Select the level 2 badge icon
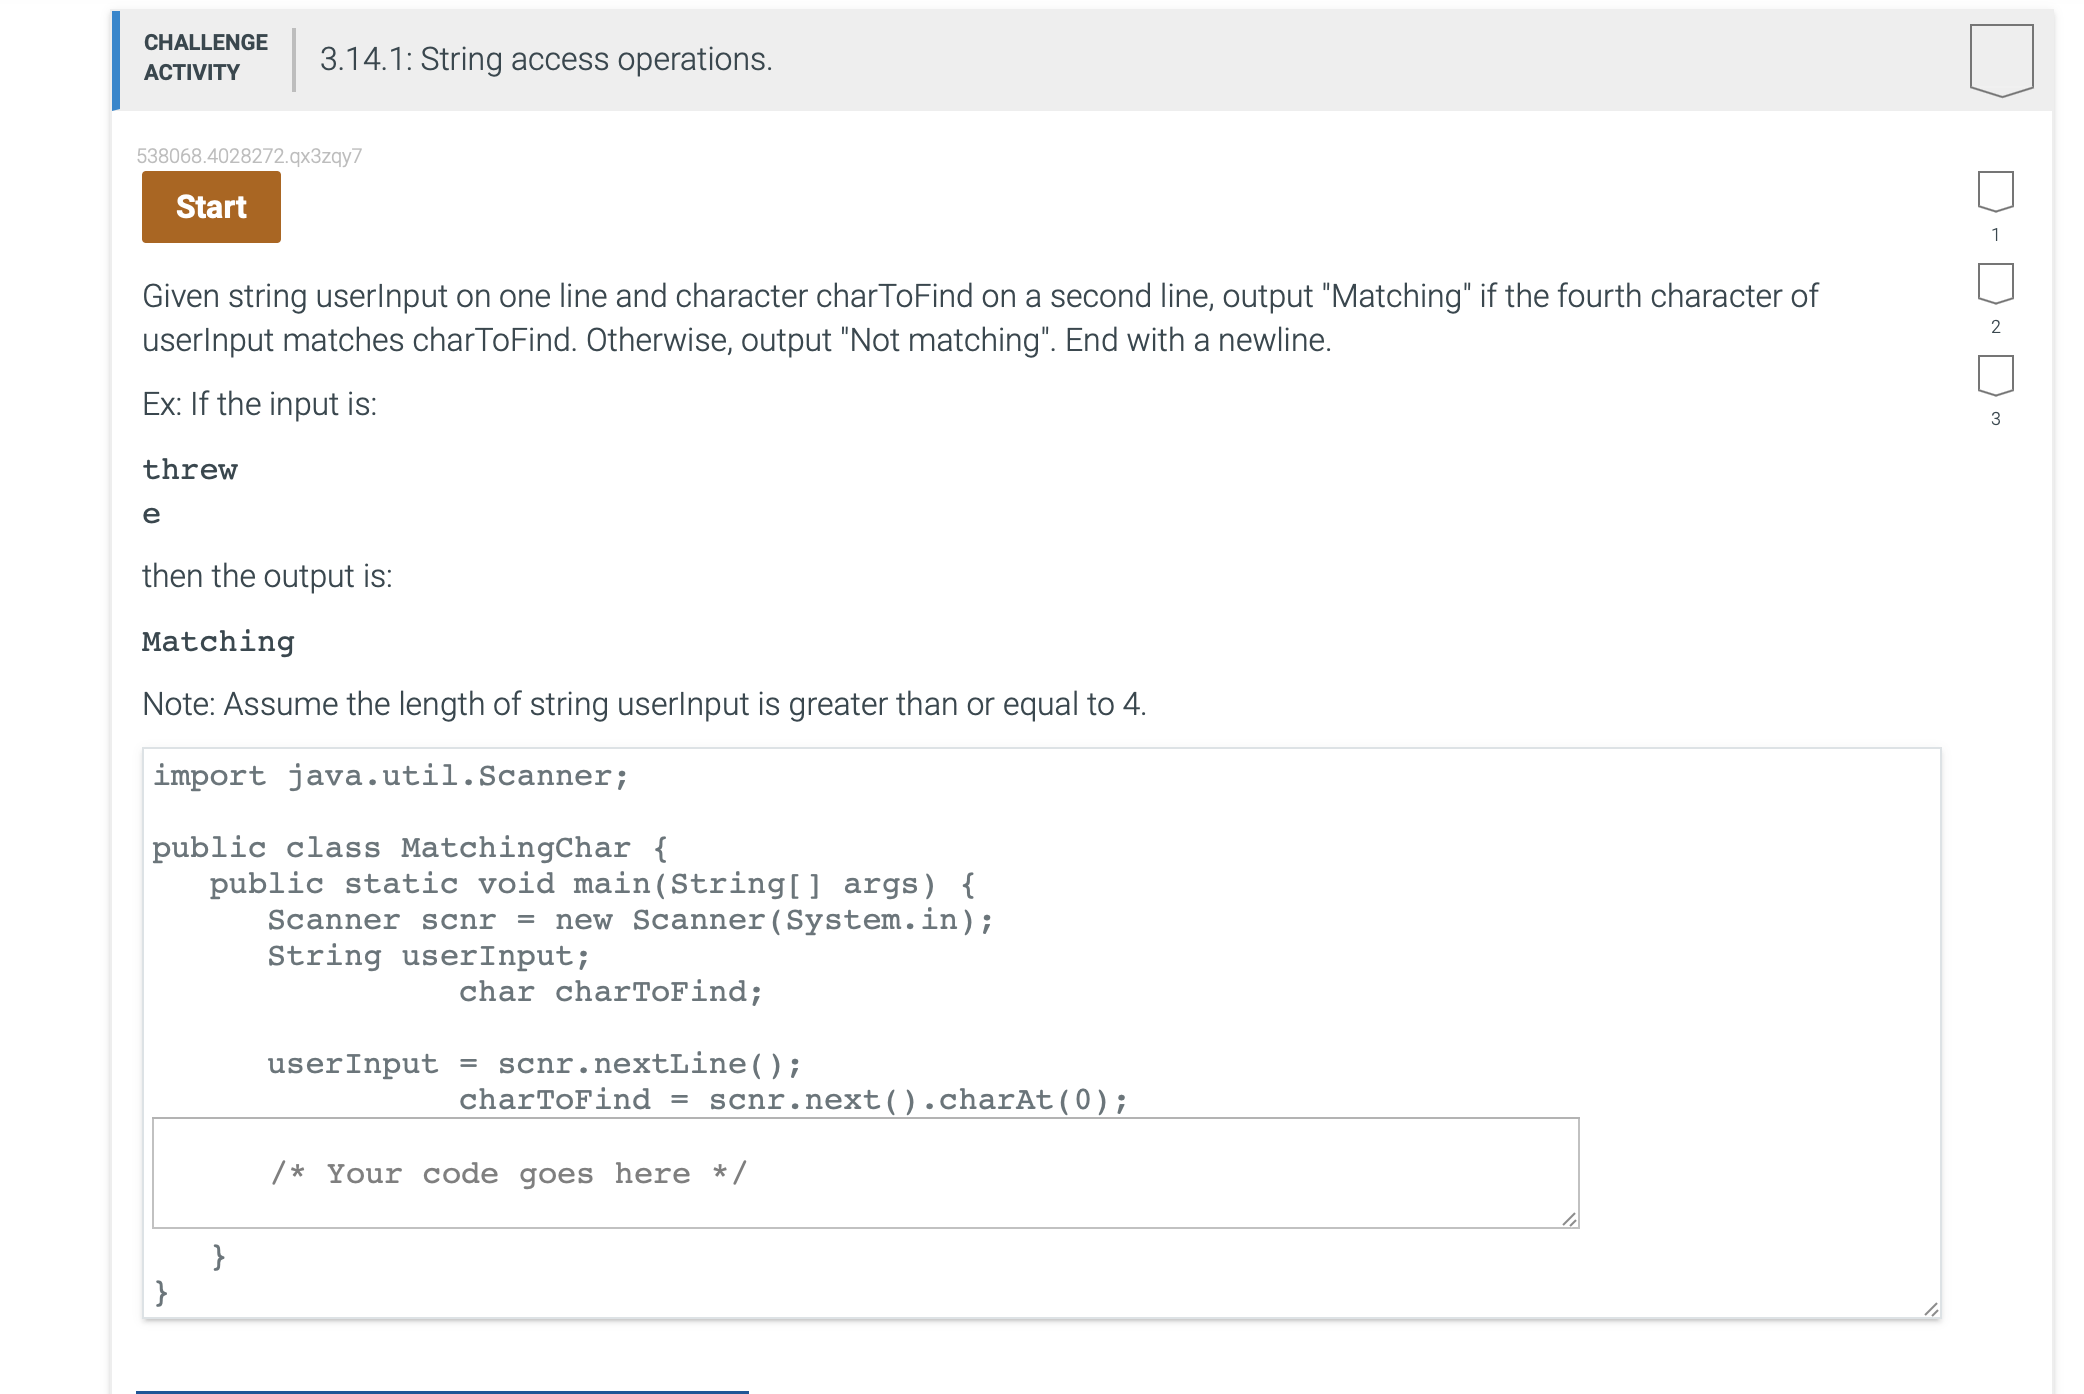 (x=1995, y=283)
